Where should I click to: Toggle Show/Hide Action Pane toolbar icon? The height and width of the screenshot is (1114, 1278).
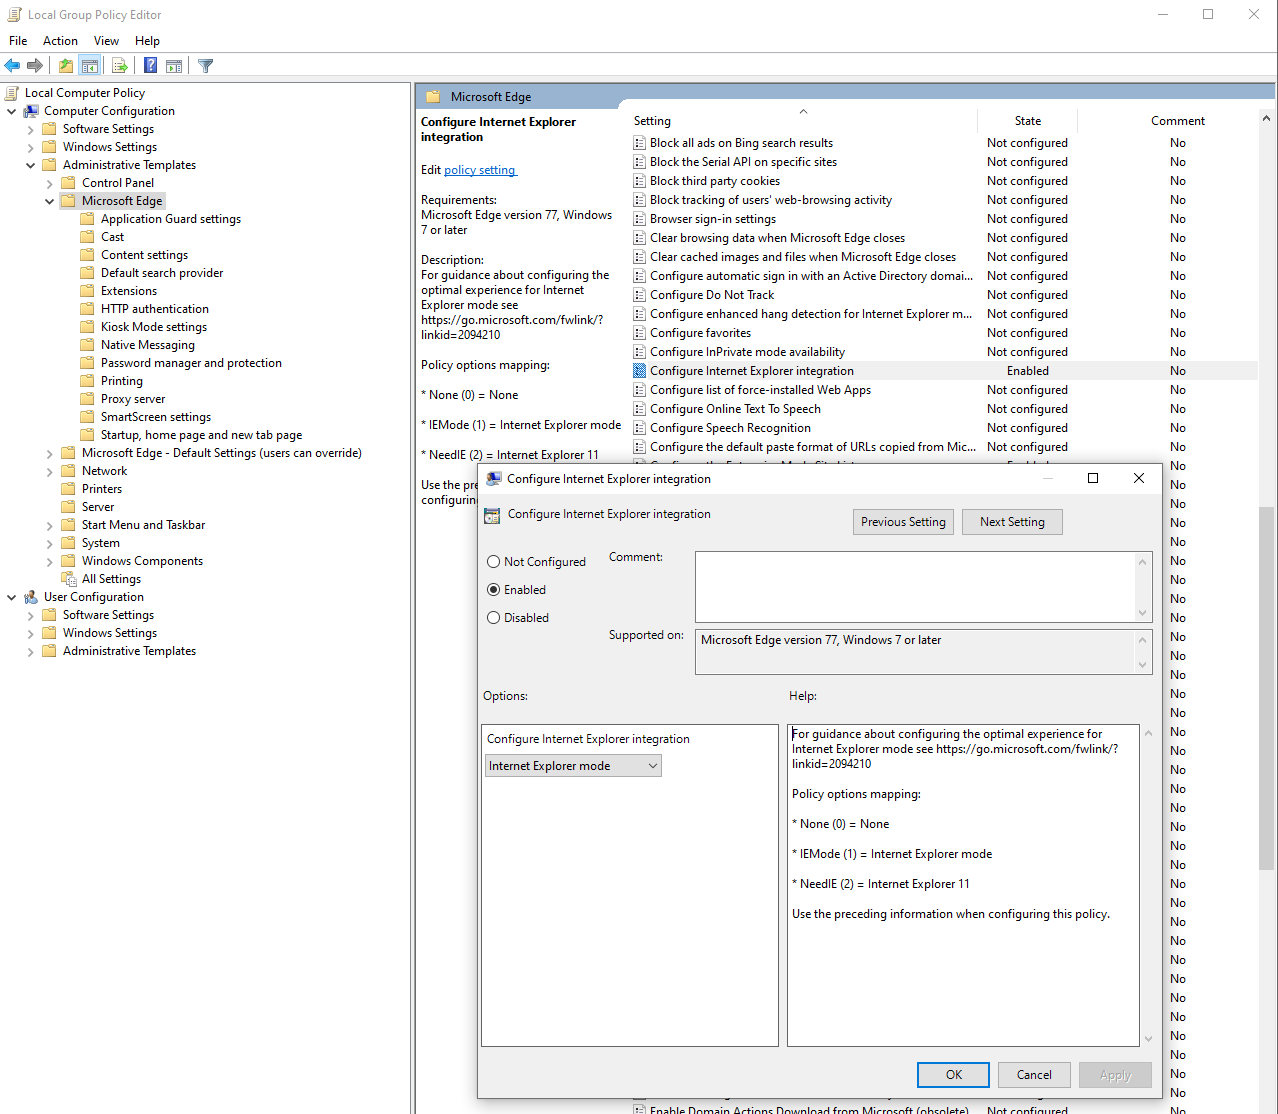click(174, 66)
